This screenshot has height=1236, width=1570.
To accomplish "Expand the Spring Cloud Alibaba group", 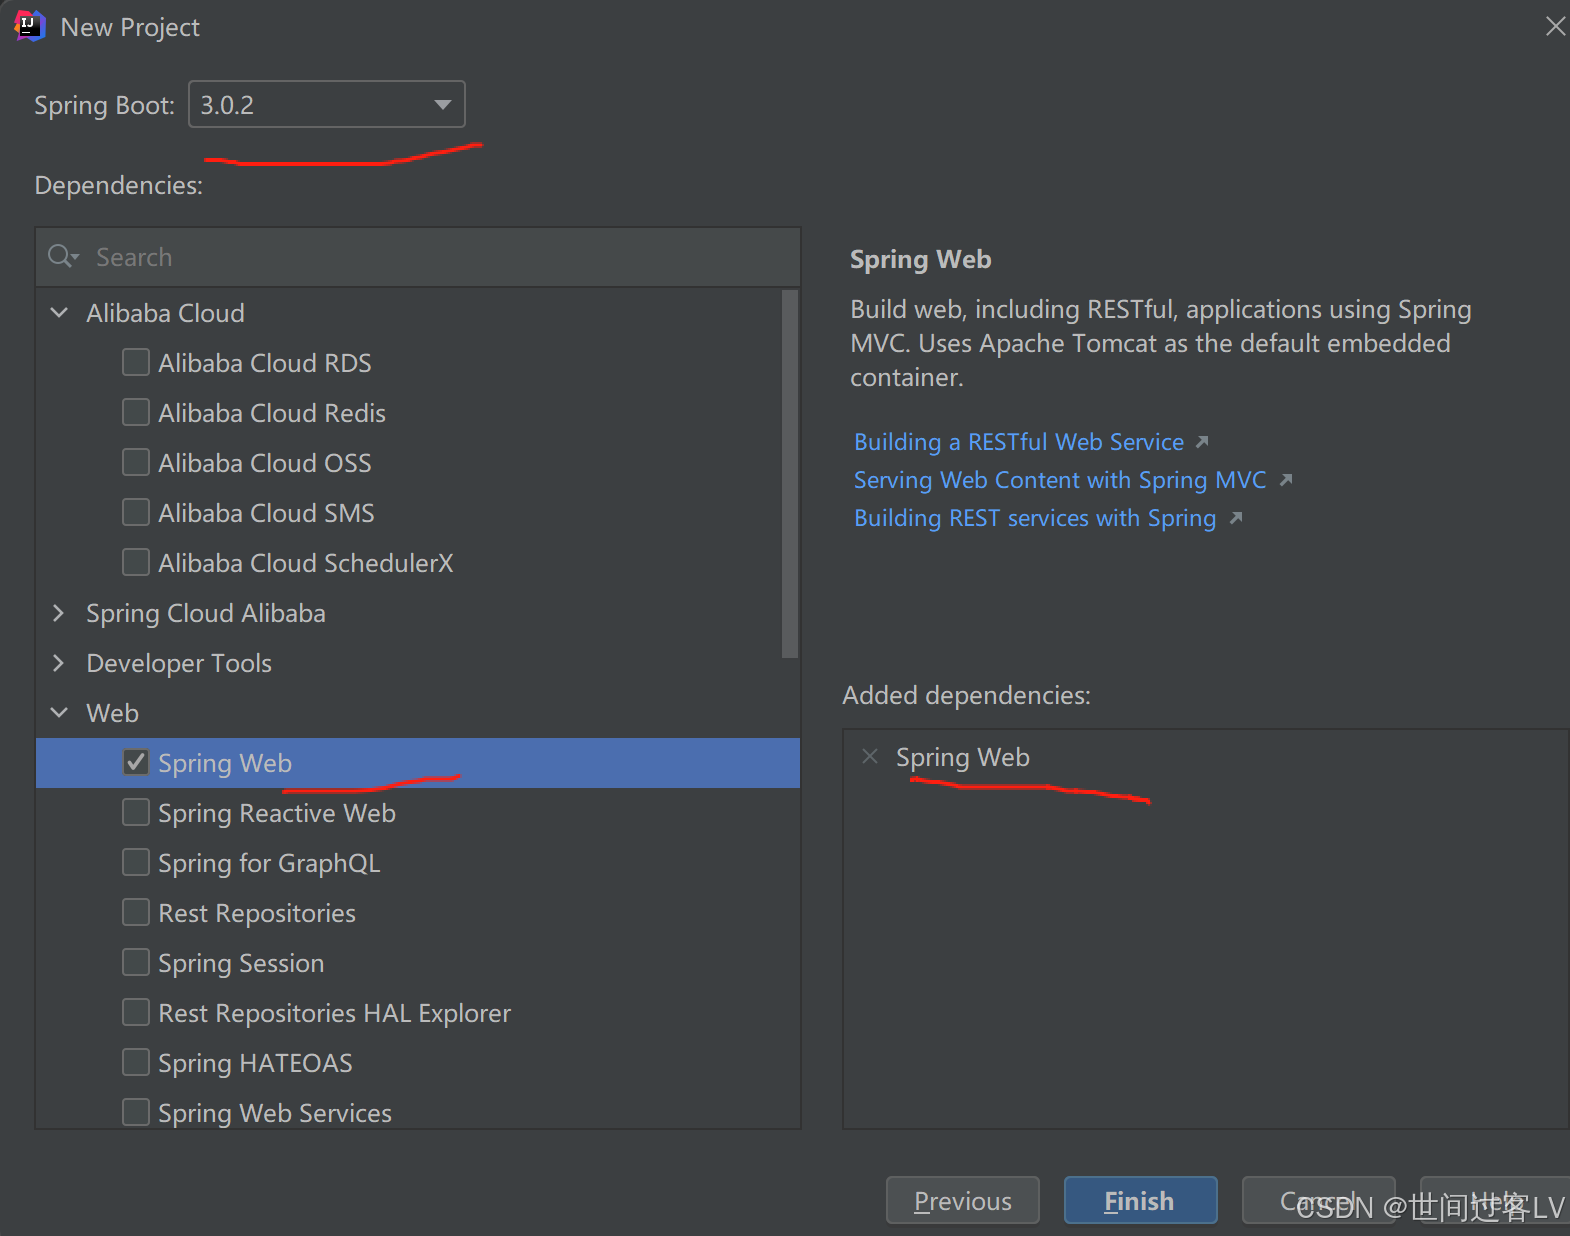I will coord(59,613).
